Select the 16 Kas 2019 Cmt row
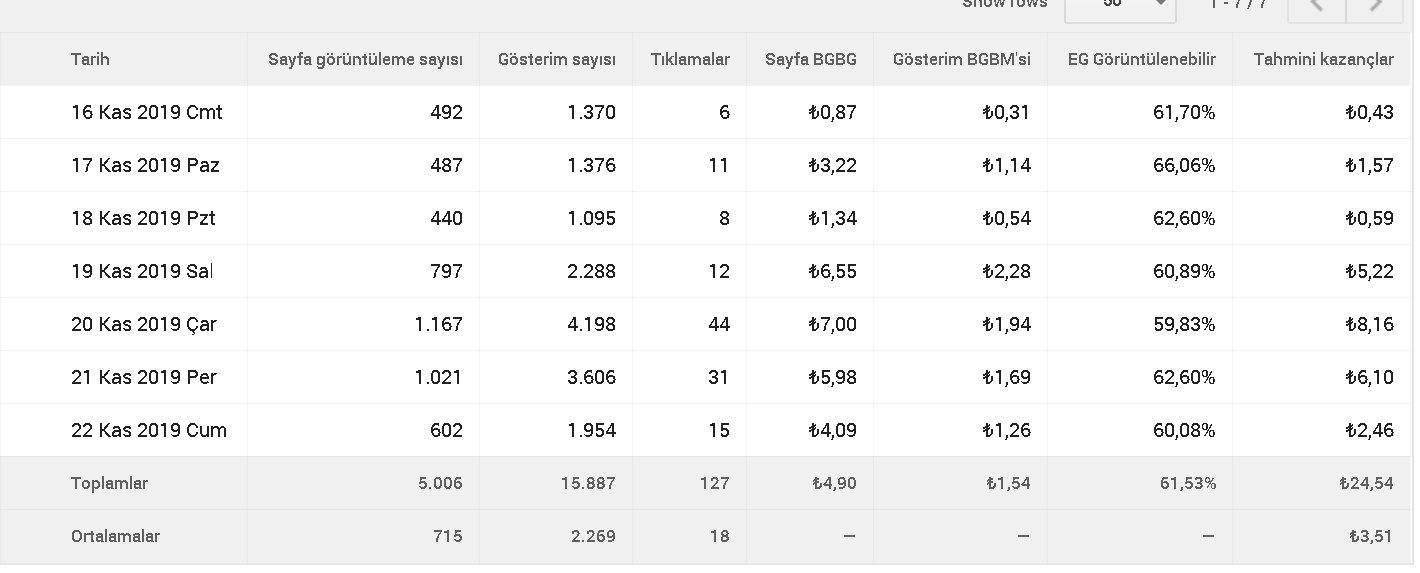The width and height of the screenshot is (1420, 573). [707, 112]
